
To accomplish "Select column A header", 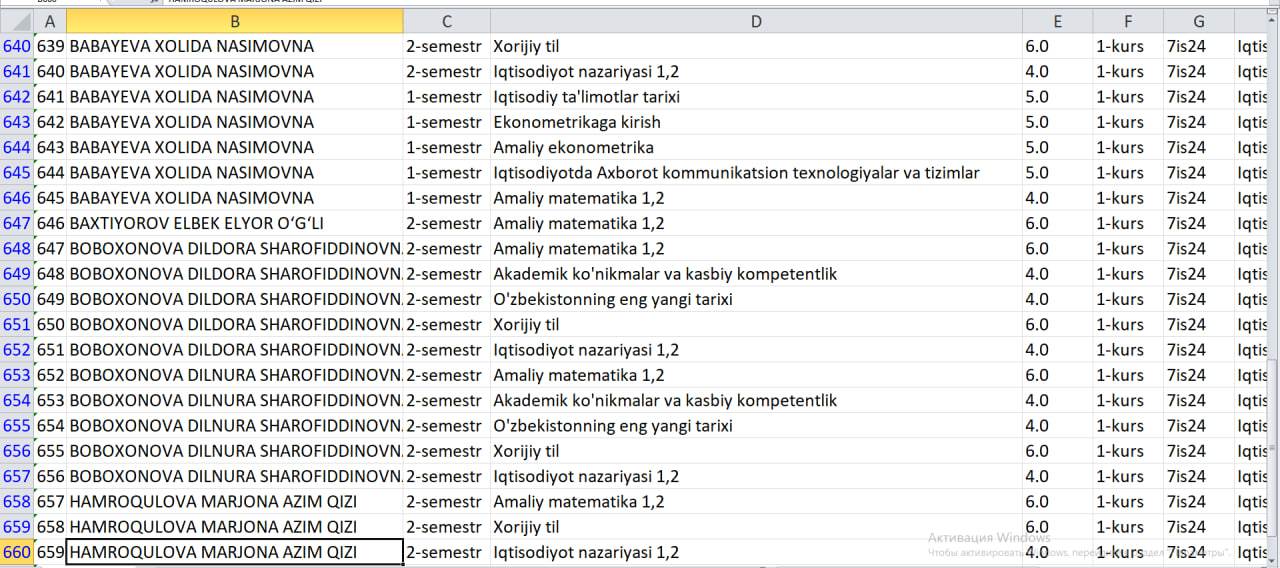I will (49, 21).
